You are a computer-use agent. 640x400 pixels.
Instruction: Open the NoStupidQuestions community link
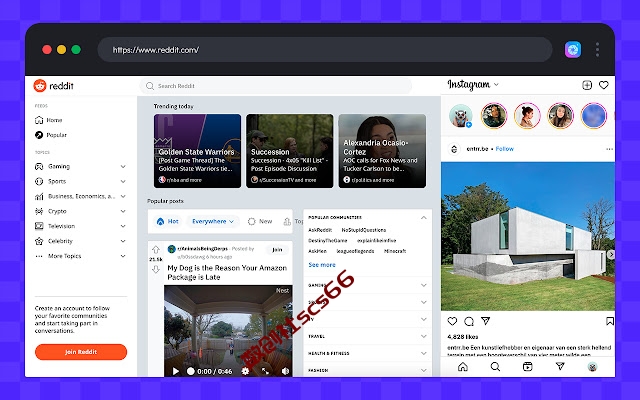[364, 230]
